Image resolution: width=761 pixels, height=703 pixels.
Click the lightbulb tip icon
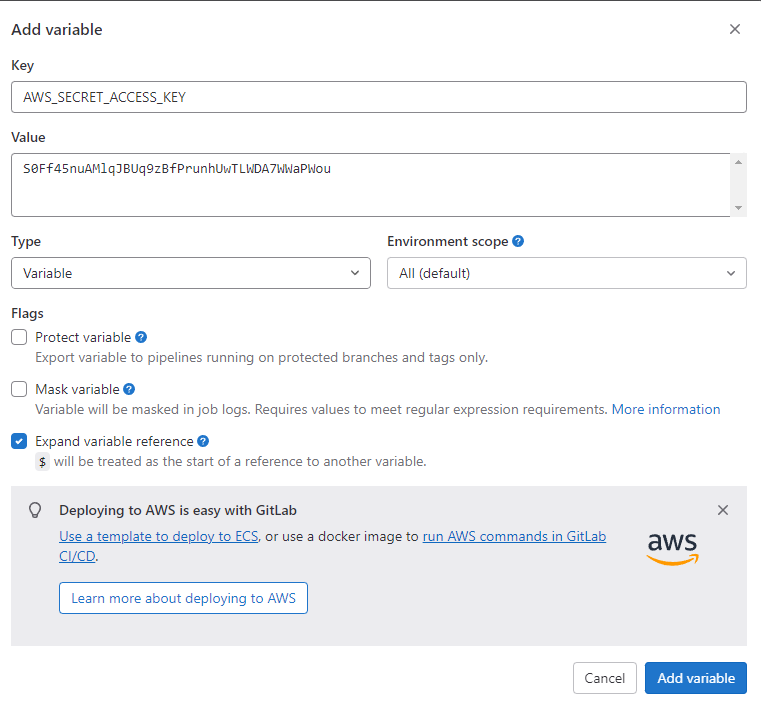35,510
